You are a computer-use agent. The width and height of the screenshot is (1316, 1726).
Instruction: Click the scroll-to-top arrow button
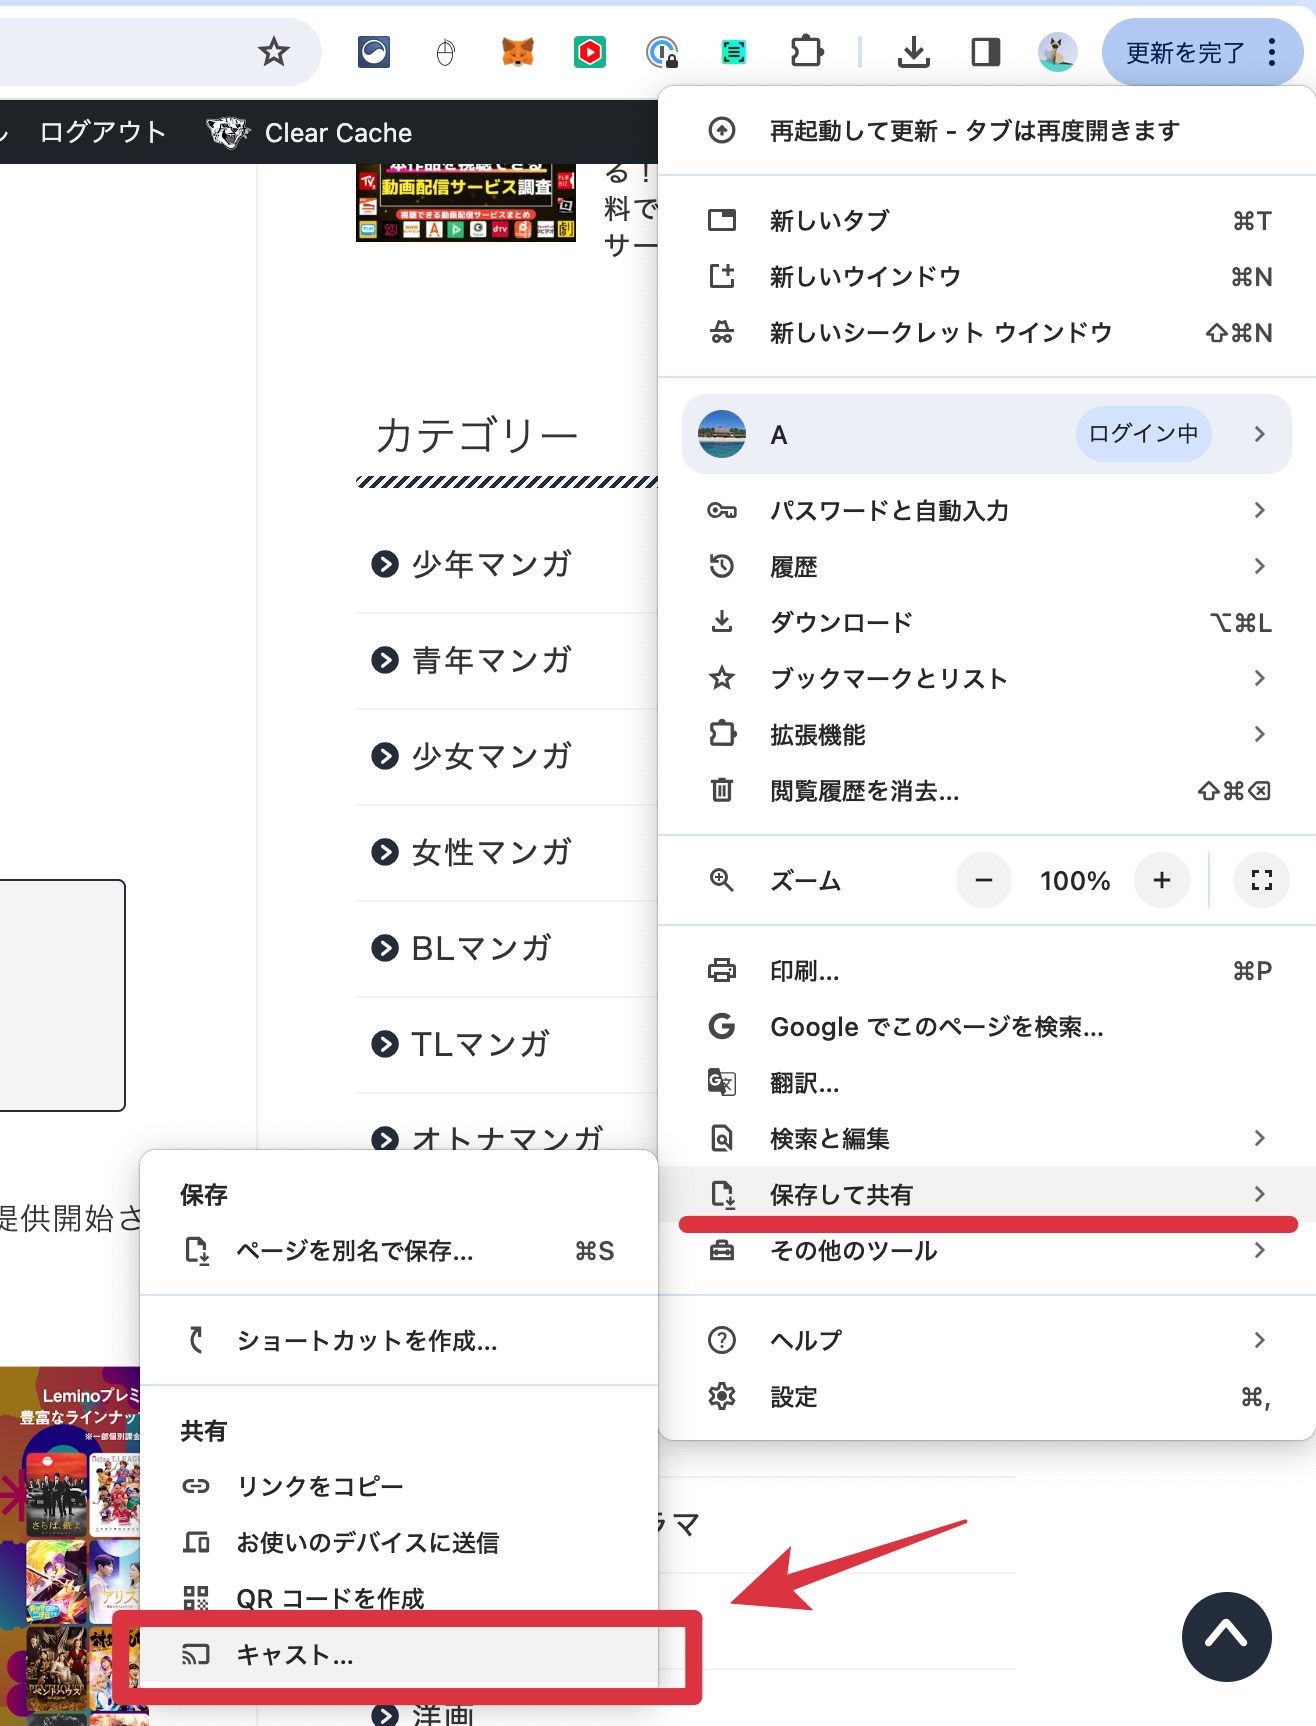(x=1226, y=1636)
